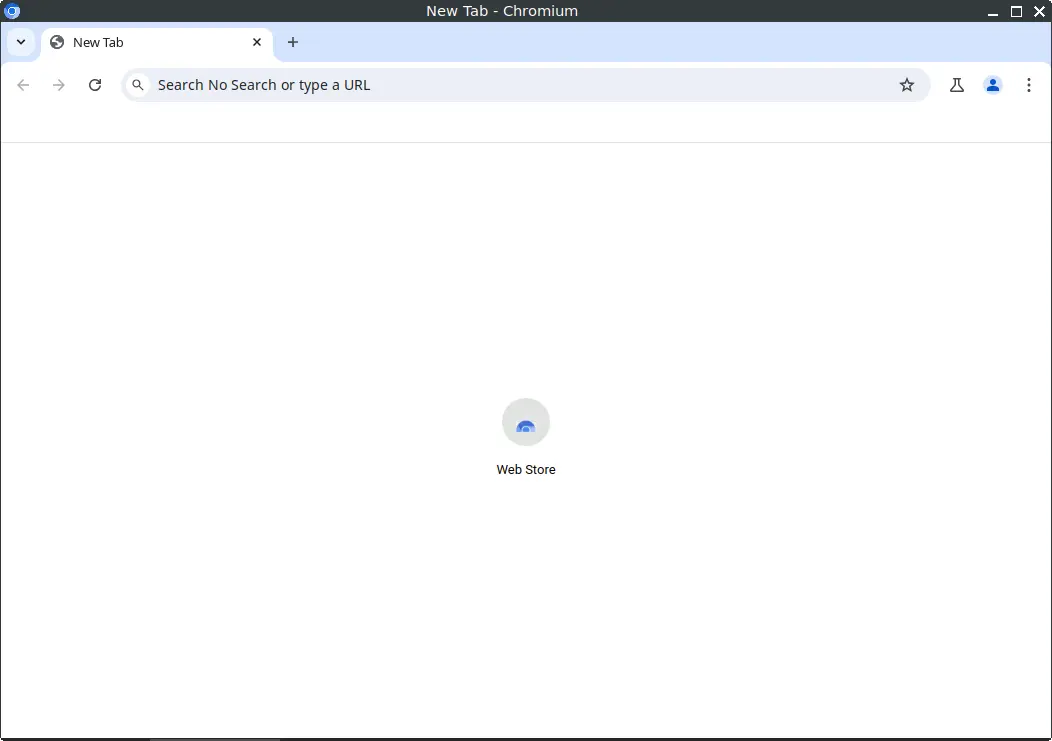Bookmark this tab with star icon

point(906,85)
